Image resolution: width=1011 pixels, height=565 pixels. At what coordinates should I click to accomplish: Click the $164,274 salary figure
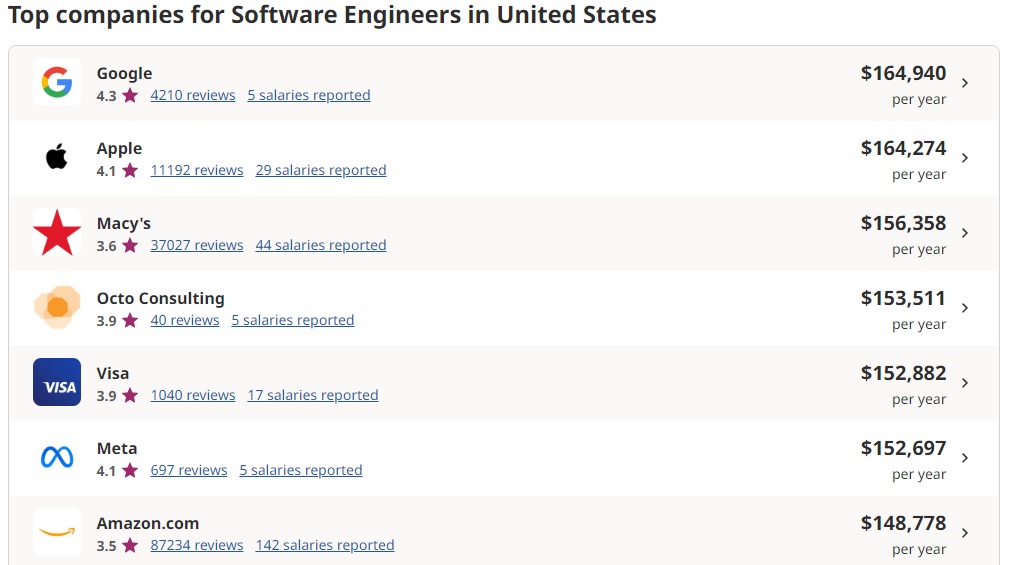tap(903, 148)
